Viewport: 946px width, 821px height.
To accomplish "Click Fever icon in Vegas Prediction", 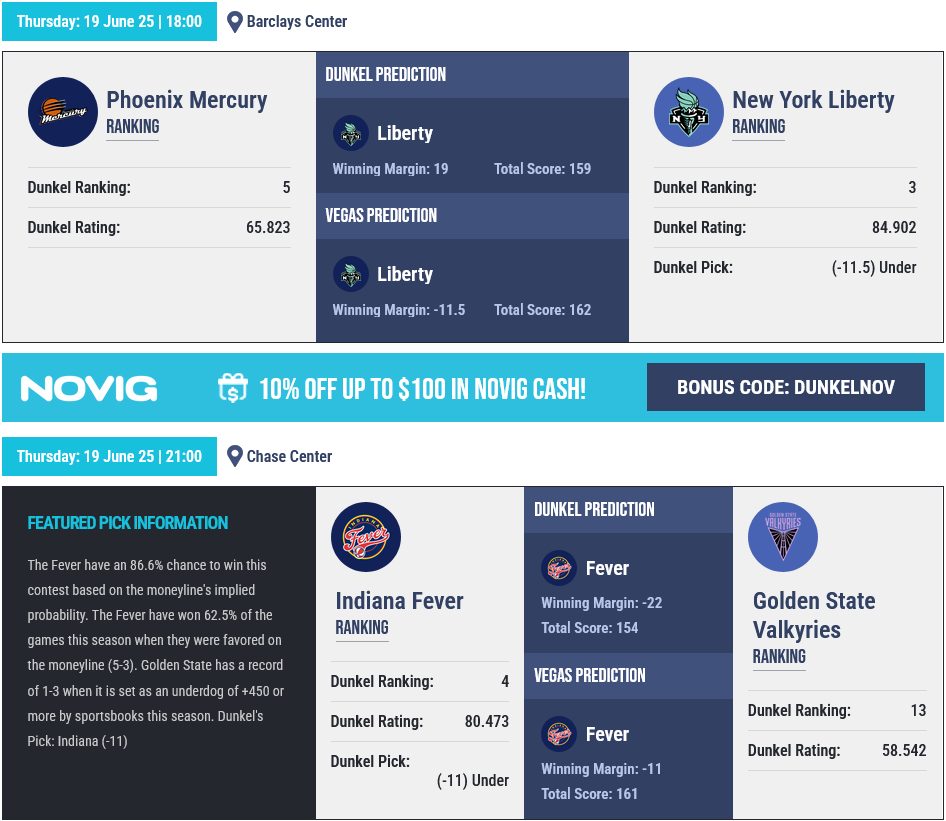I will (x=559, y=734).
